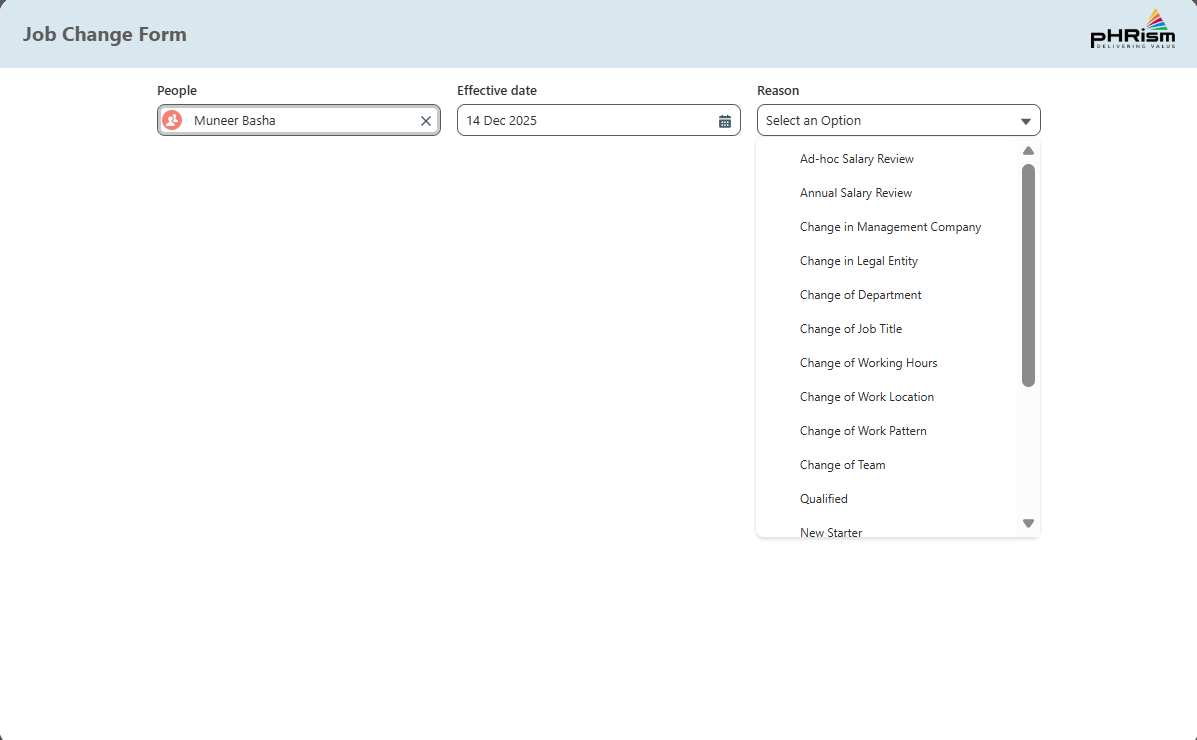The height and width of the screenshot is (740, 1197).
Task: Click the person avatar icon beside Muneer Basha
Action: 172,120
